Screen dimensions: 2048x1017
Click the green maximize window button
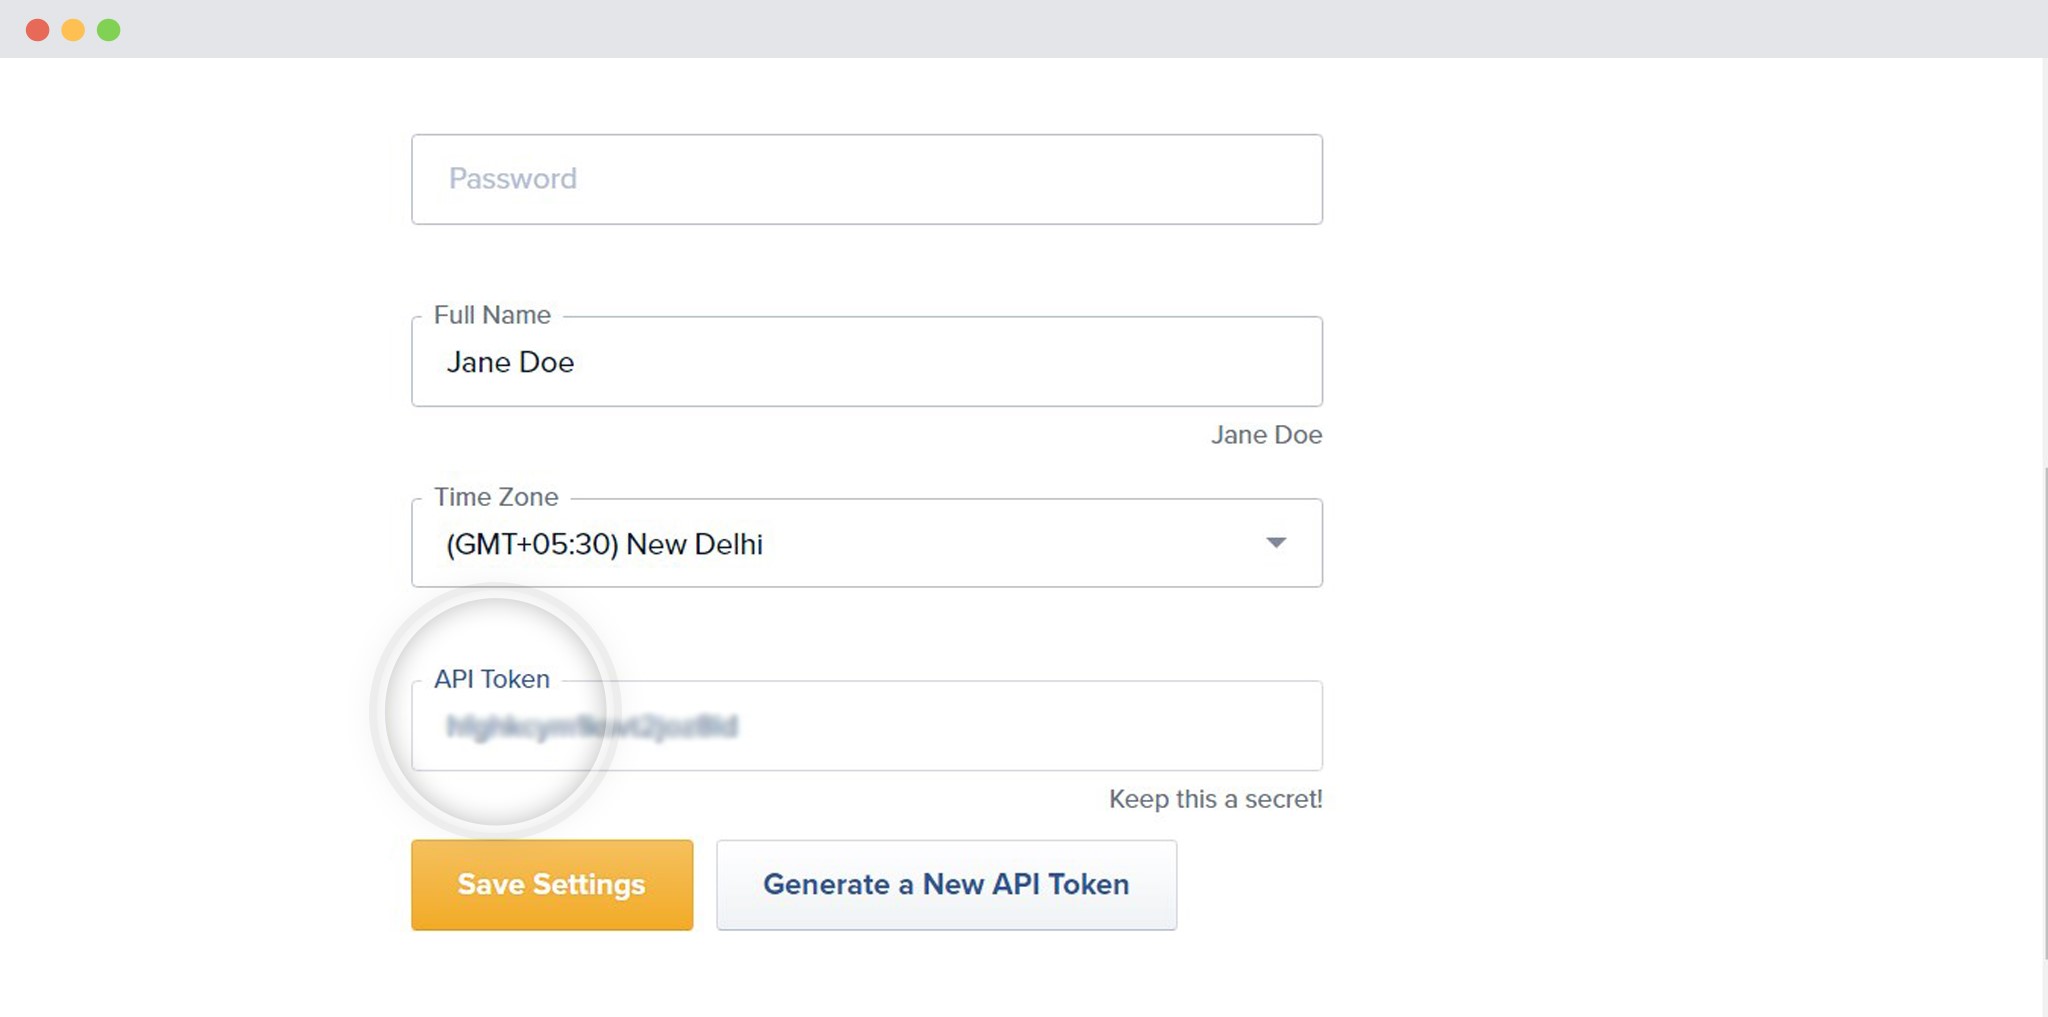coord(109,30)
